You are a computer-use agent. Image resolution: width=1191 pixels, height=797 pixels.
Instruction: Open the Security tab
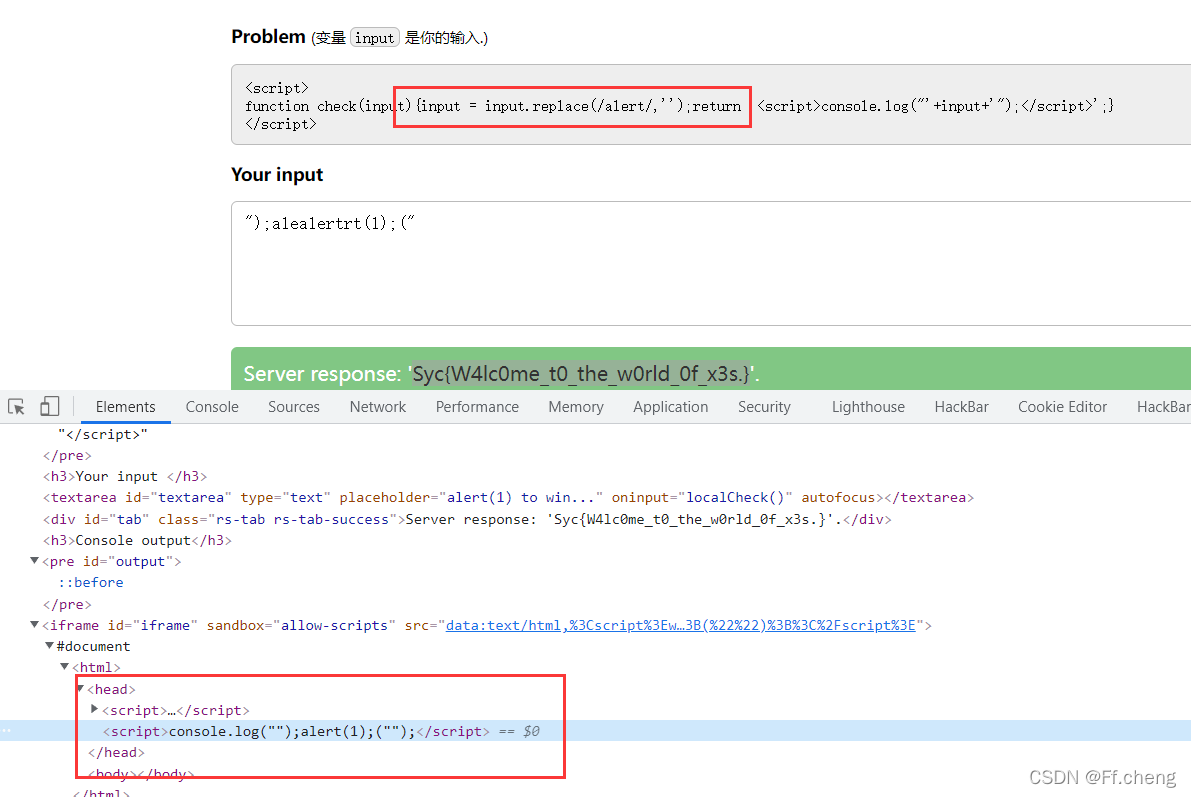point(764,407)
